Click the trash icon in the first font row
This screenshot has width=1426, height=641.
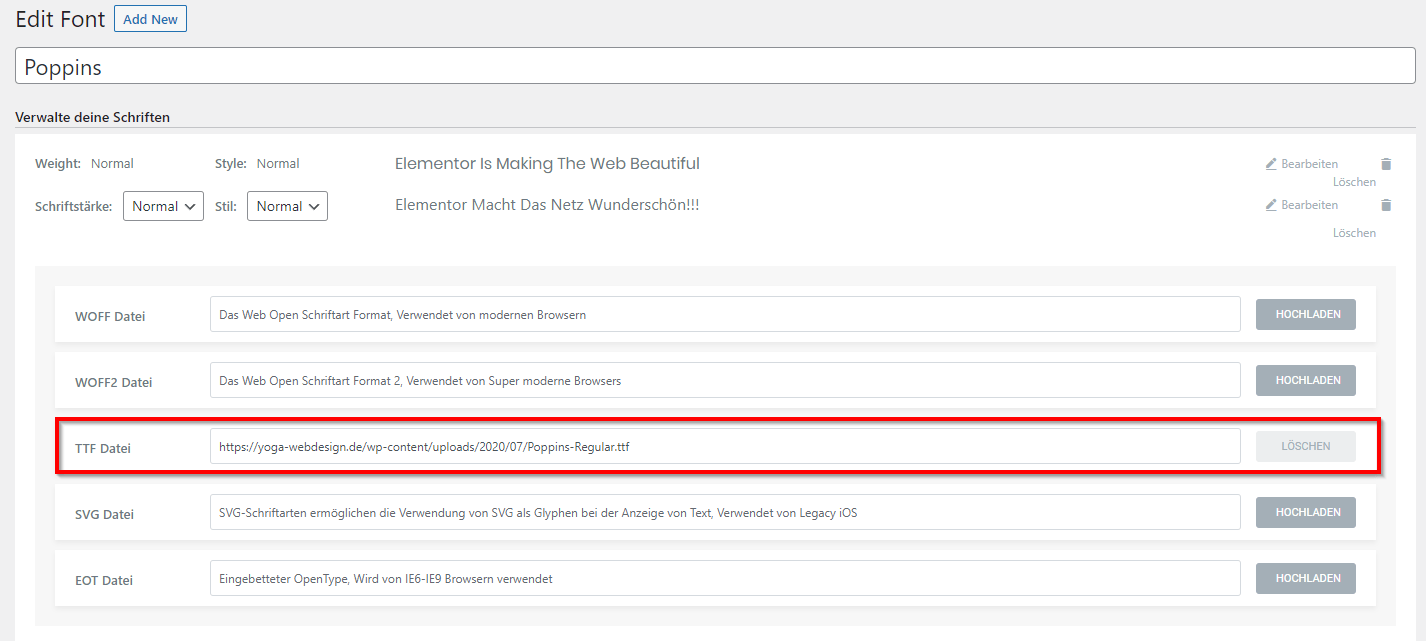tap(1386, 164)
